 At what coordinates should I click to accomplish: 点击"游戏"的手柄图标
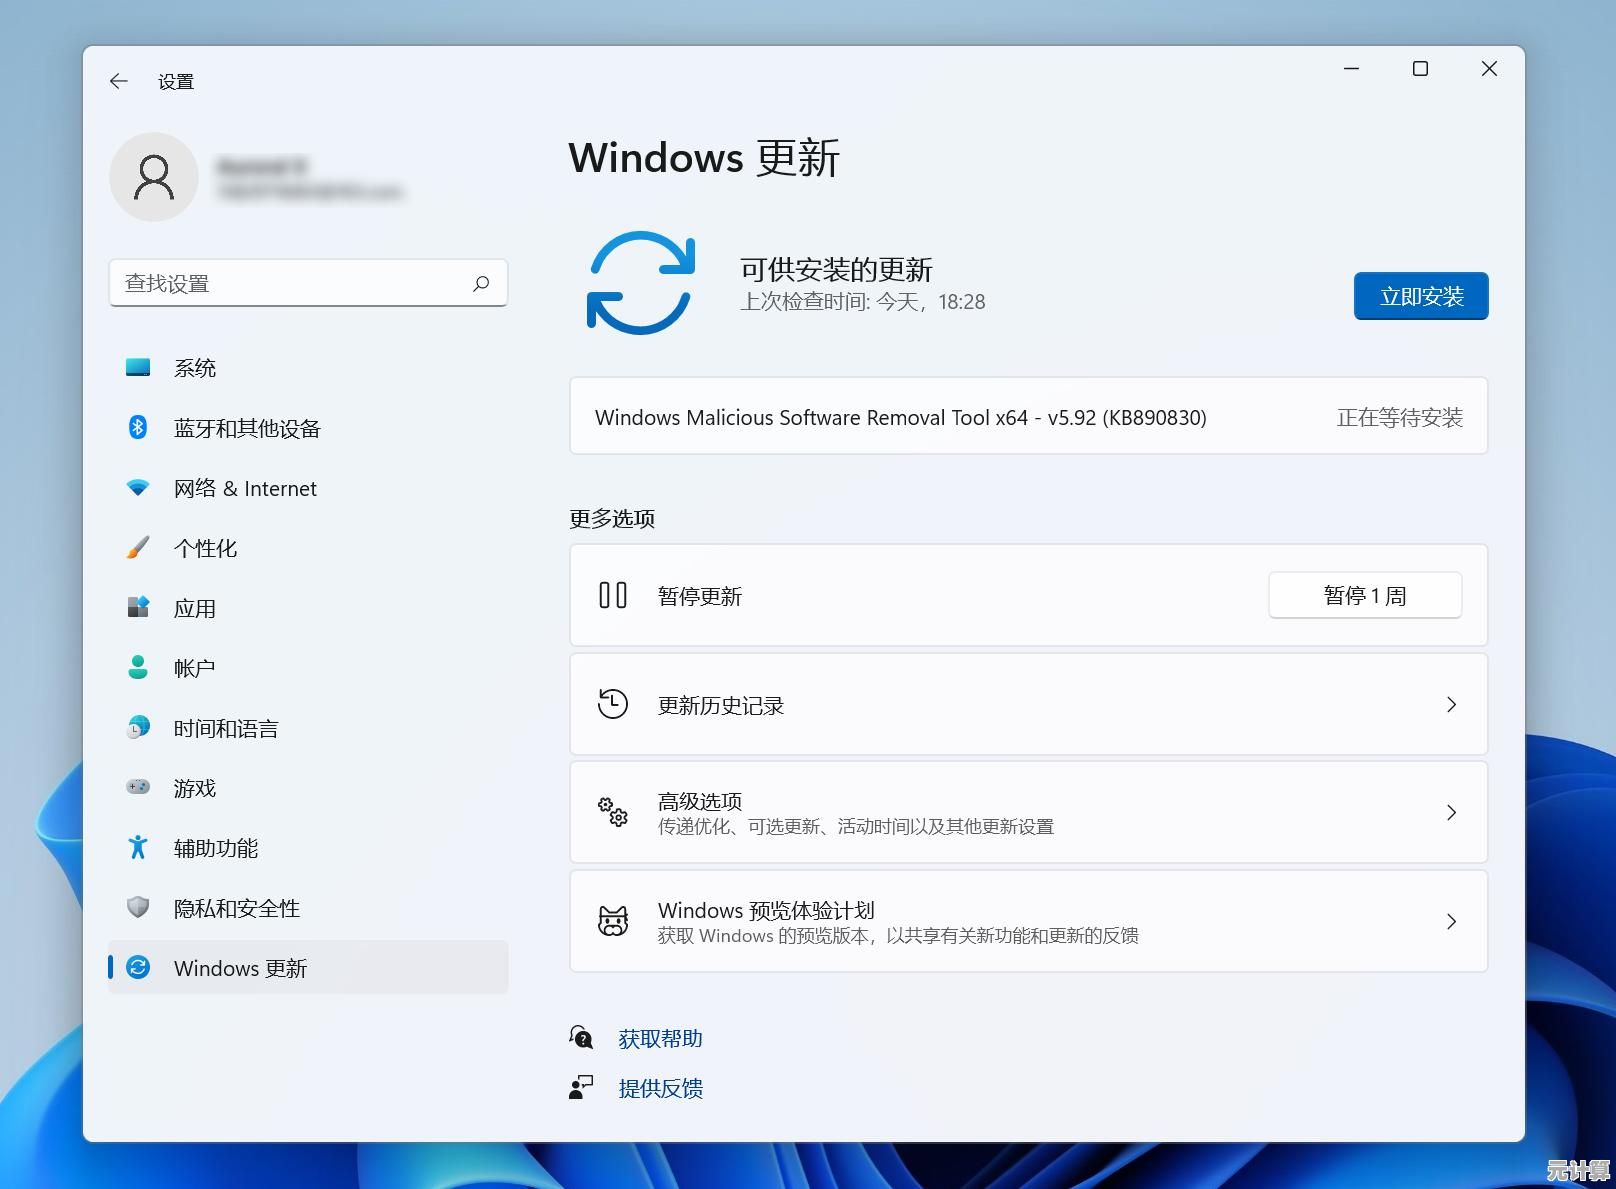[139, 788]
